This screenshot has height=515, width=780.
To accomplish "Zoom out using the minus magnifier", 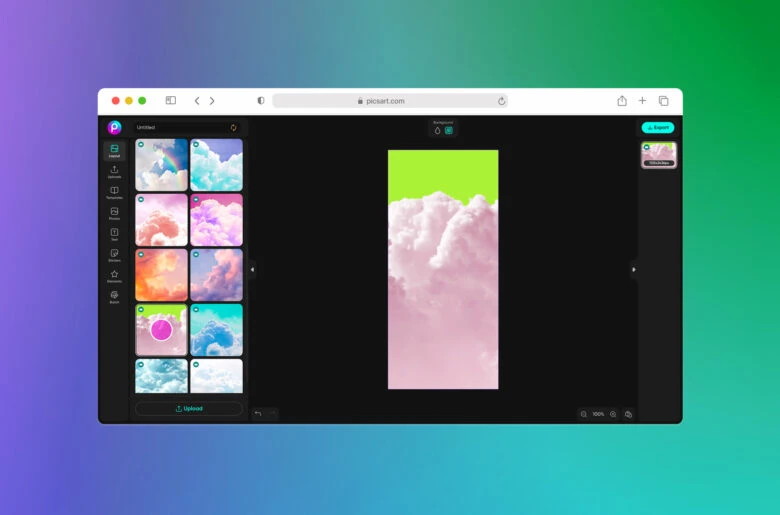I will (x=584, y=414).
